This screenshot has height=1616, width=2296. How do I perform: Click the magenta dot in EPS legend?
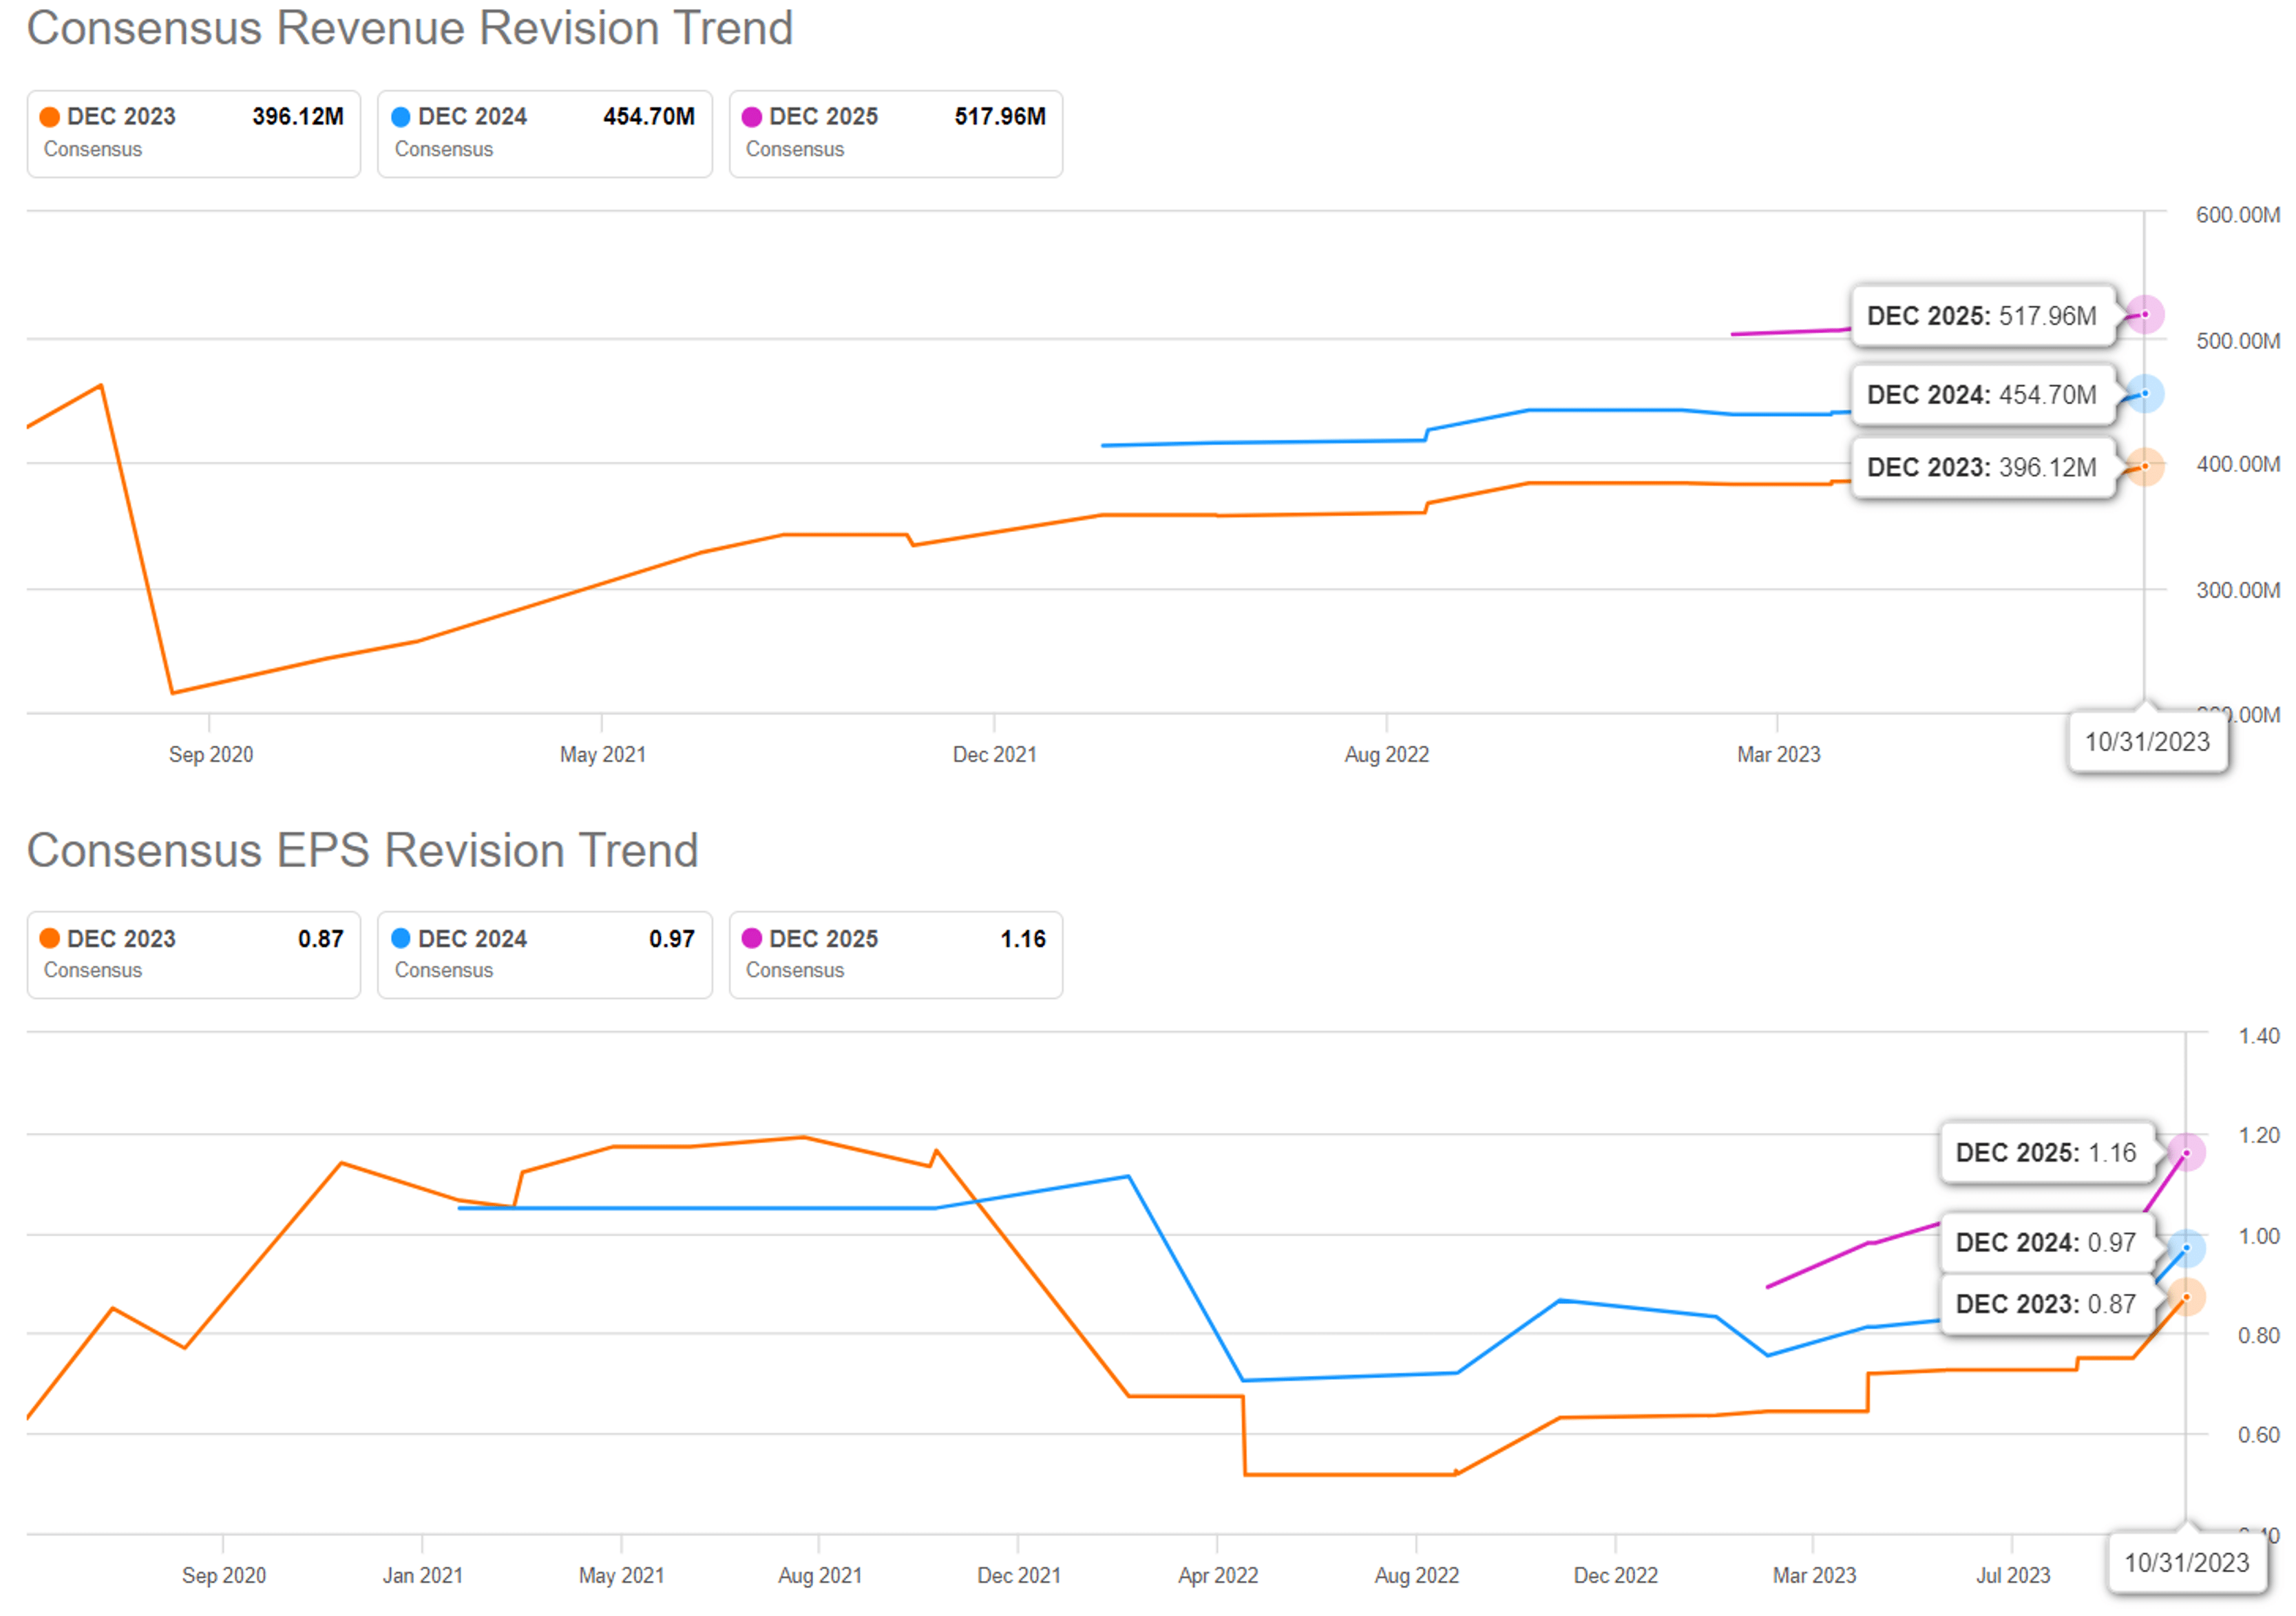pyautogui.click(x=753, y=939)
